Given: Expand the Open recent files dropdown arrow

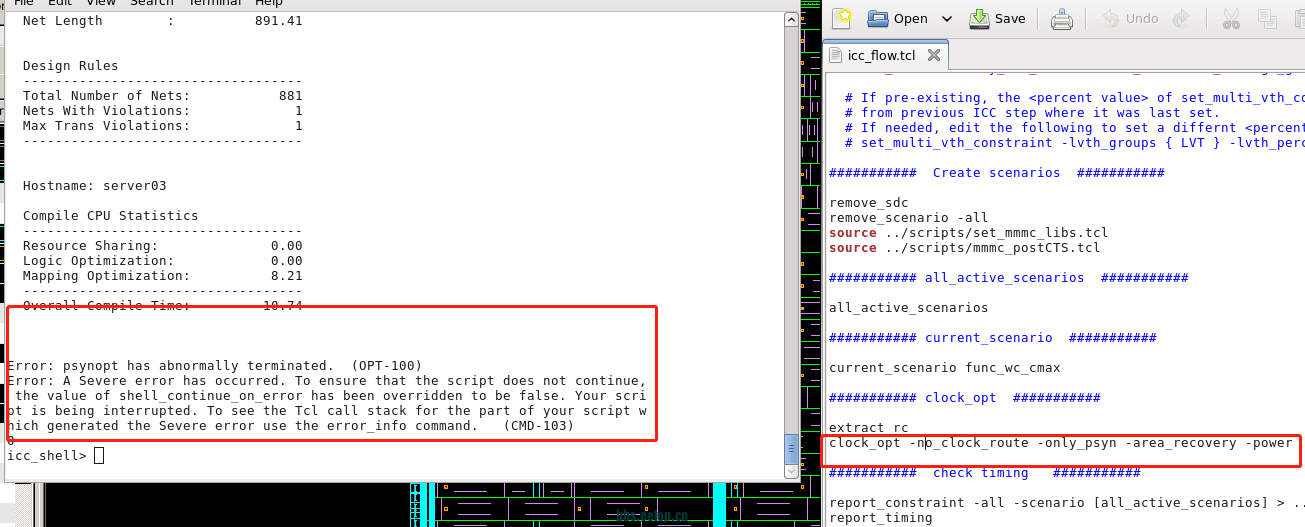Looking at the screenshot, I should 947,18.
